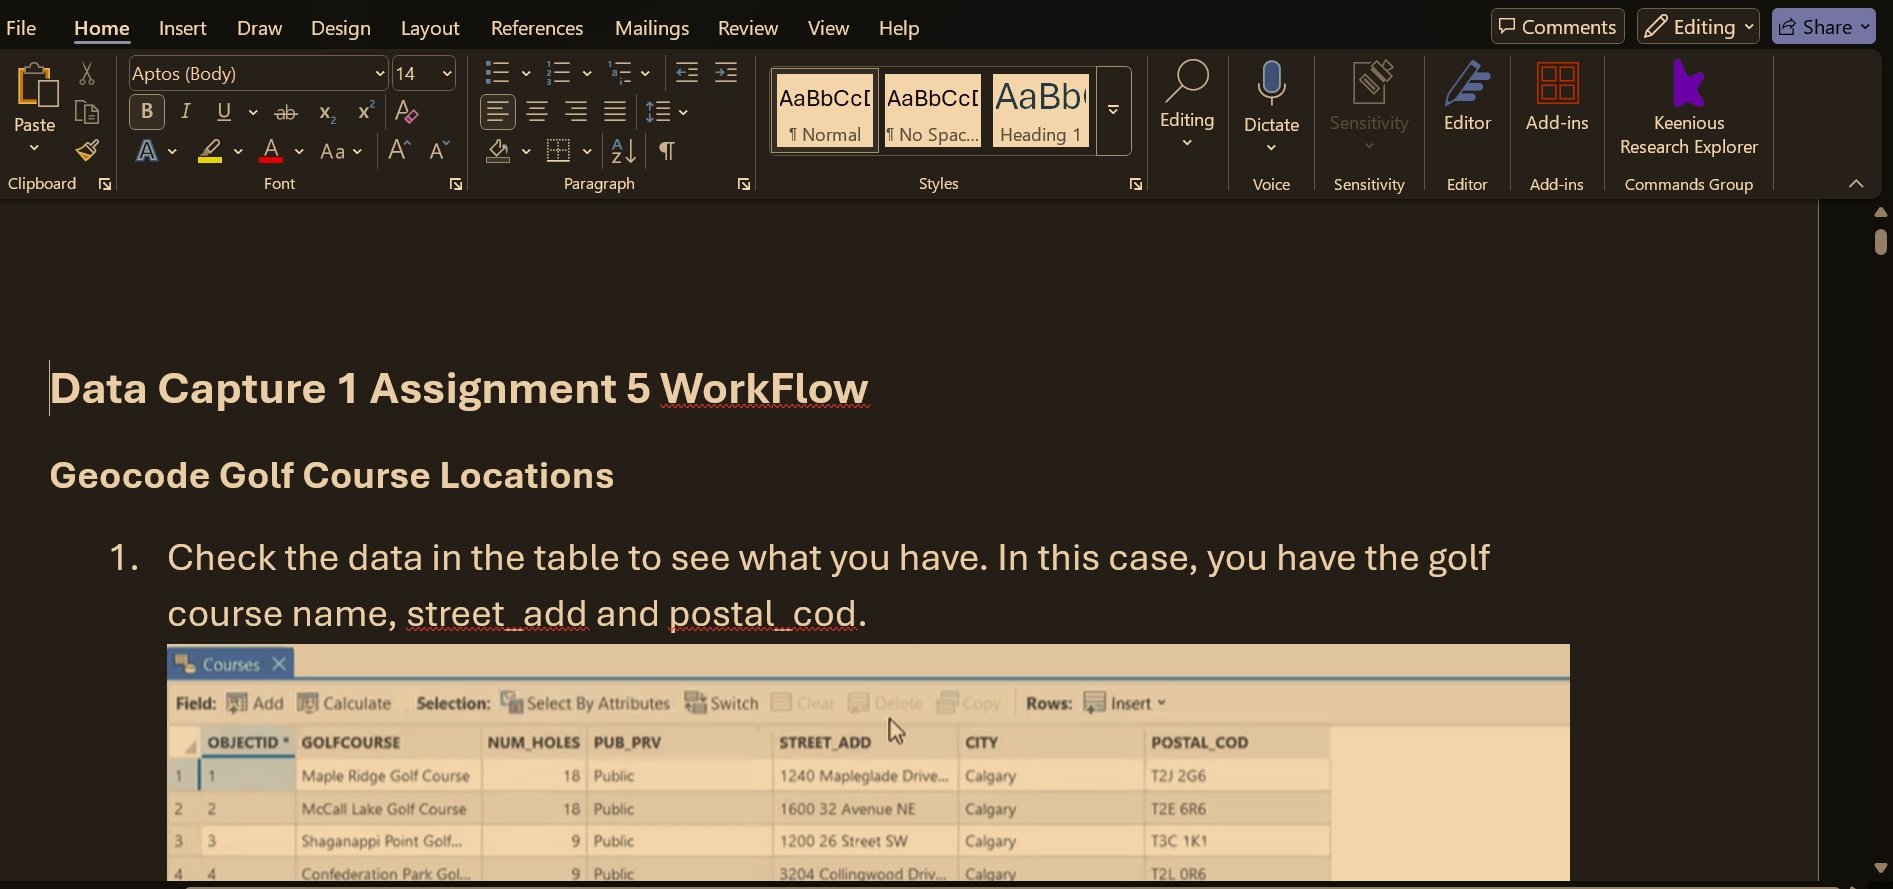Switch to the Layout tab

[x=430, y=28]
